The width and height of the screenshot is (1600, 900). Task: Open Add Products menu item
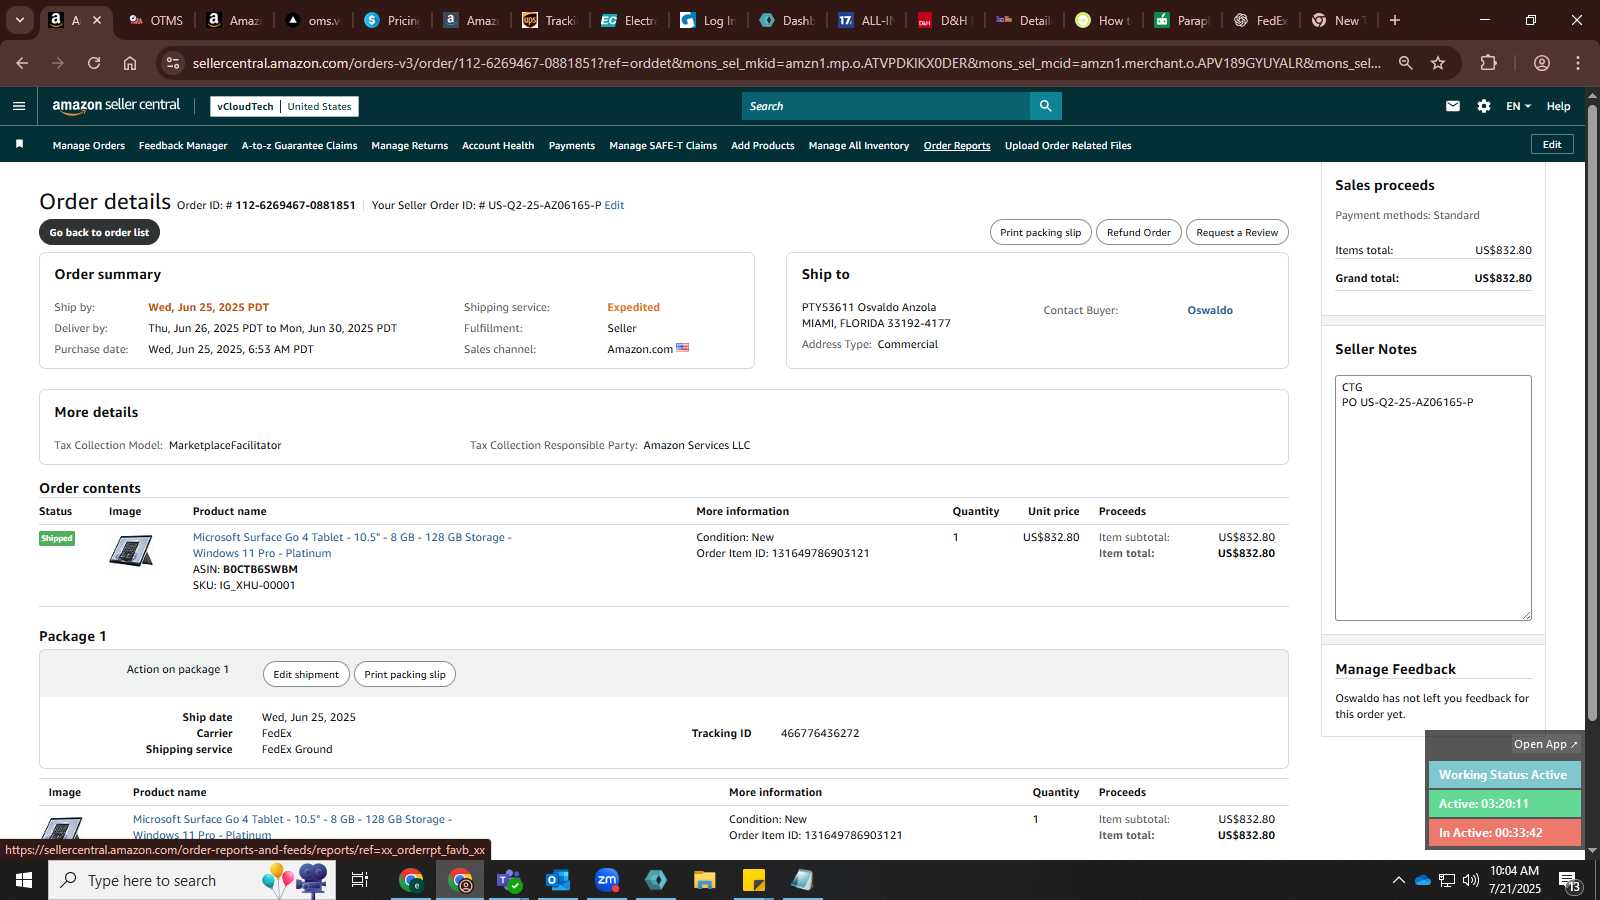coord(763,145)
